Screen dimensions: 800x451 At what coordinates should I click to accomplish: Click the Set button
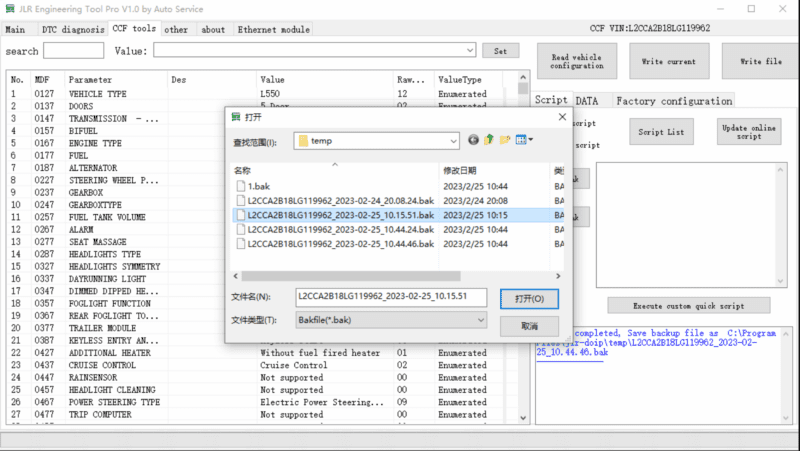point(501,51)
